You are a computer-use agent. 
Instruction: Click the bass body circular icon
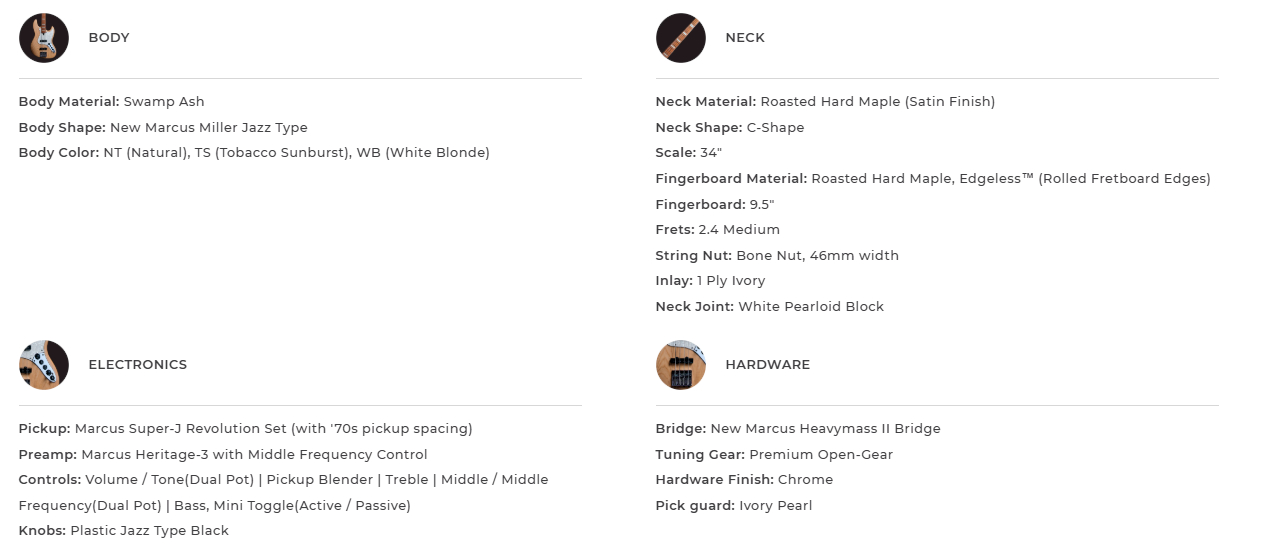(44, 38)
